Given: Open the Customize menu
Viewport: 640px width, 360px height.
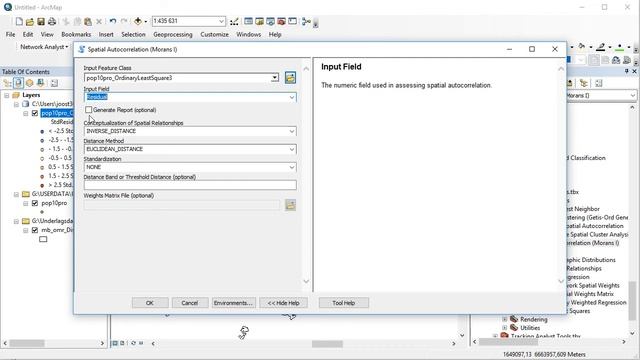Looking at the screenshot, I should click(x=214, y=35).
